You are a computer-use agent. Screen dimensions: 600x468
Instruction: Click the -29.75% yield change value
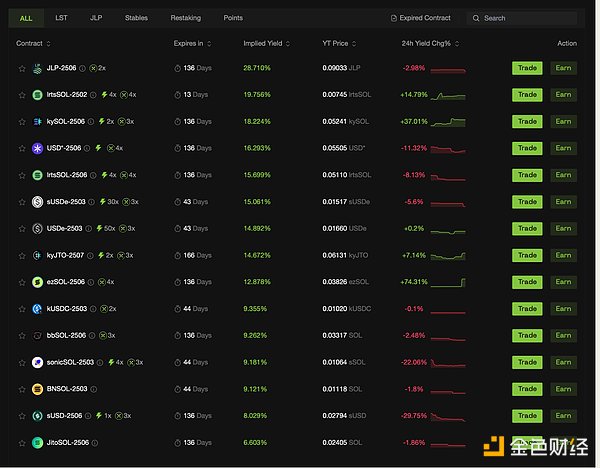pyautogui.click(x=414, y=416)
